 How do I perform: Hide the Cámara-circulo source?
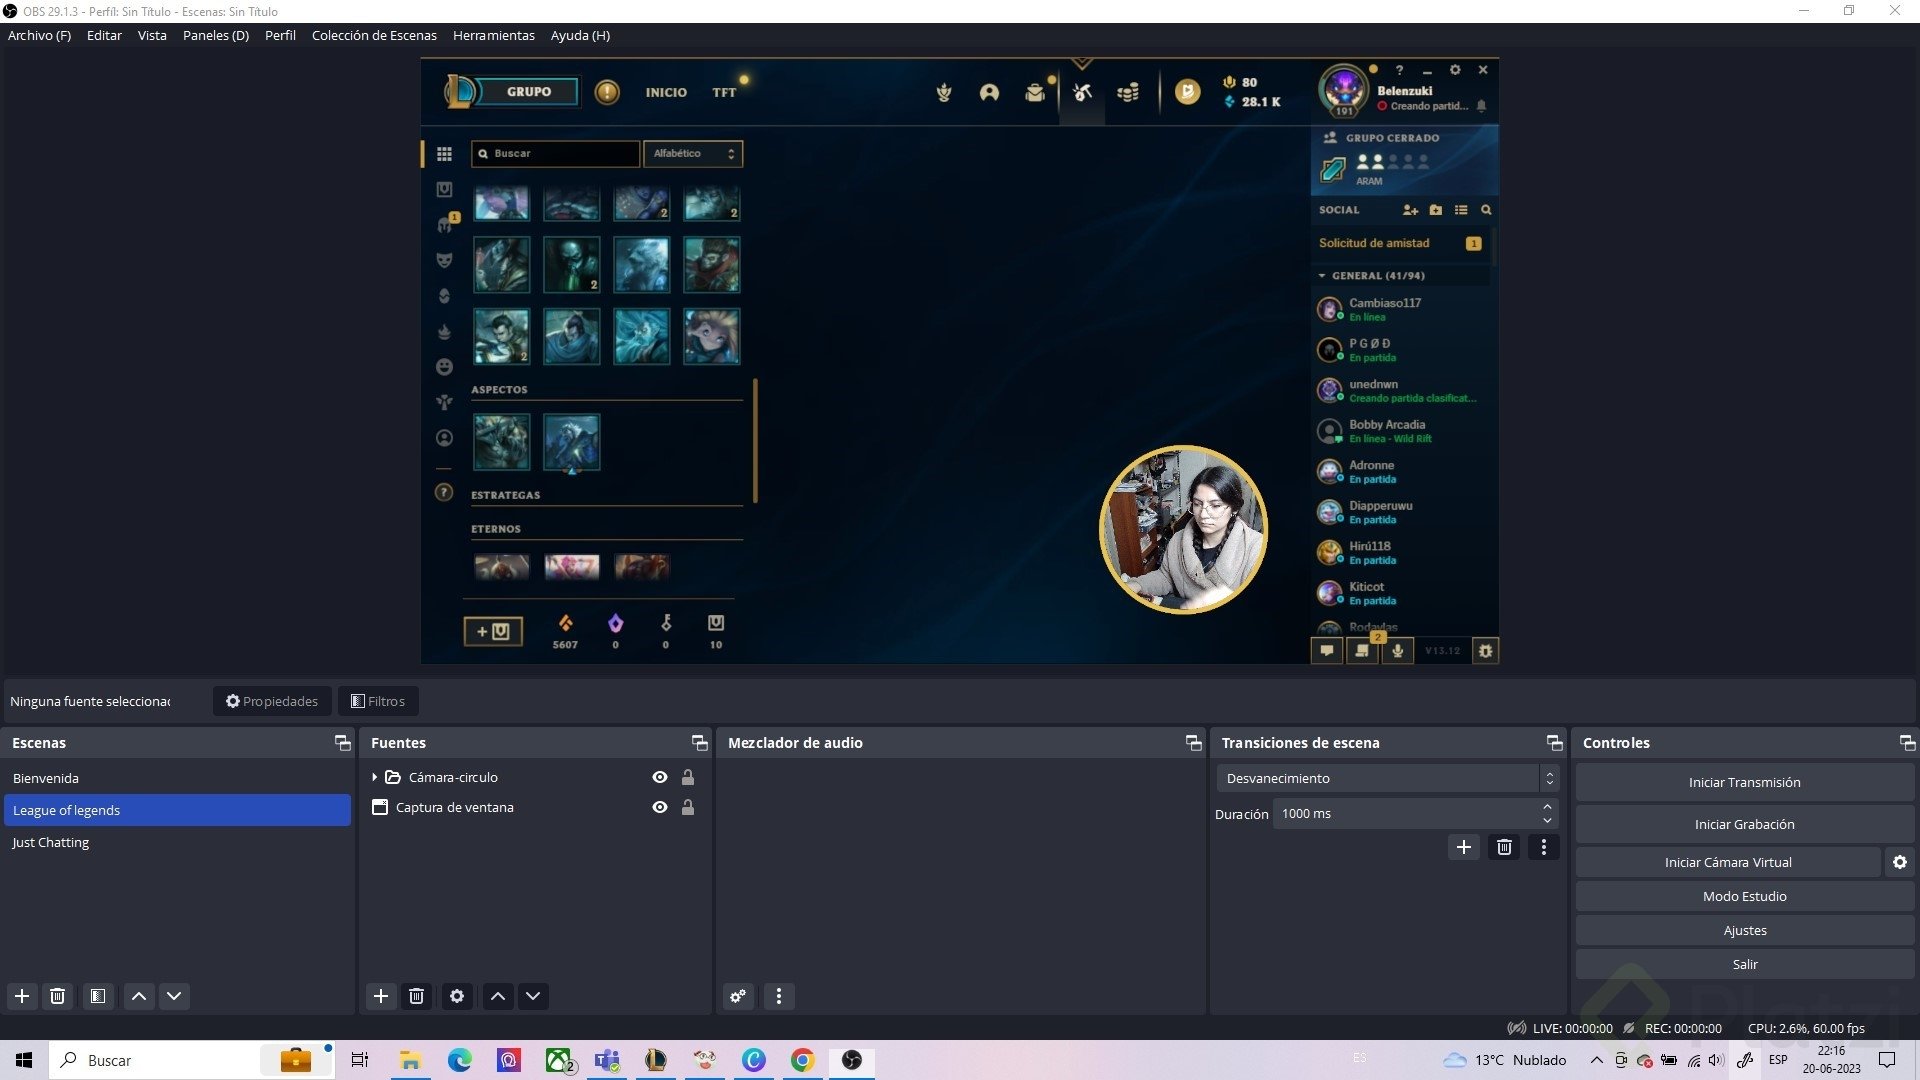(x=659, y=777)
